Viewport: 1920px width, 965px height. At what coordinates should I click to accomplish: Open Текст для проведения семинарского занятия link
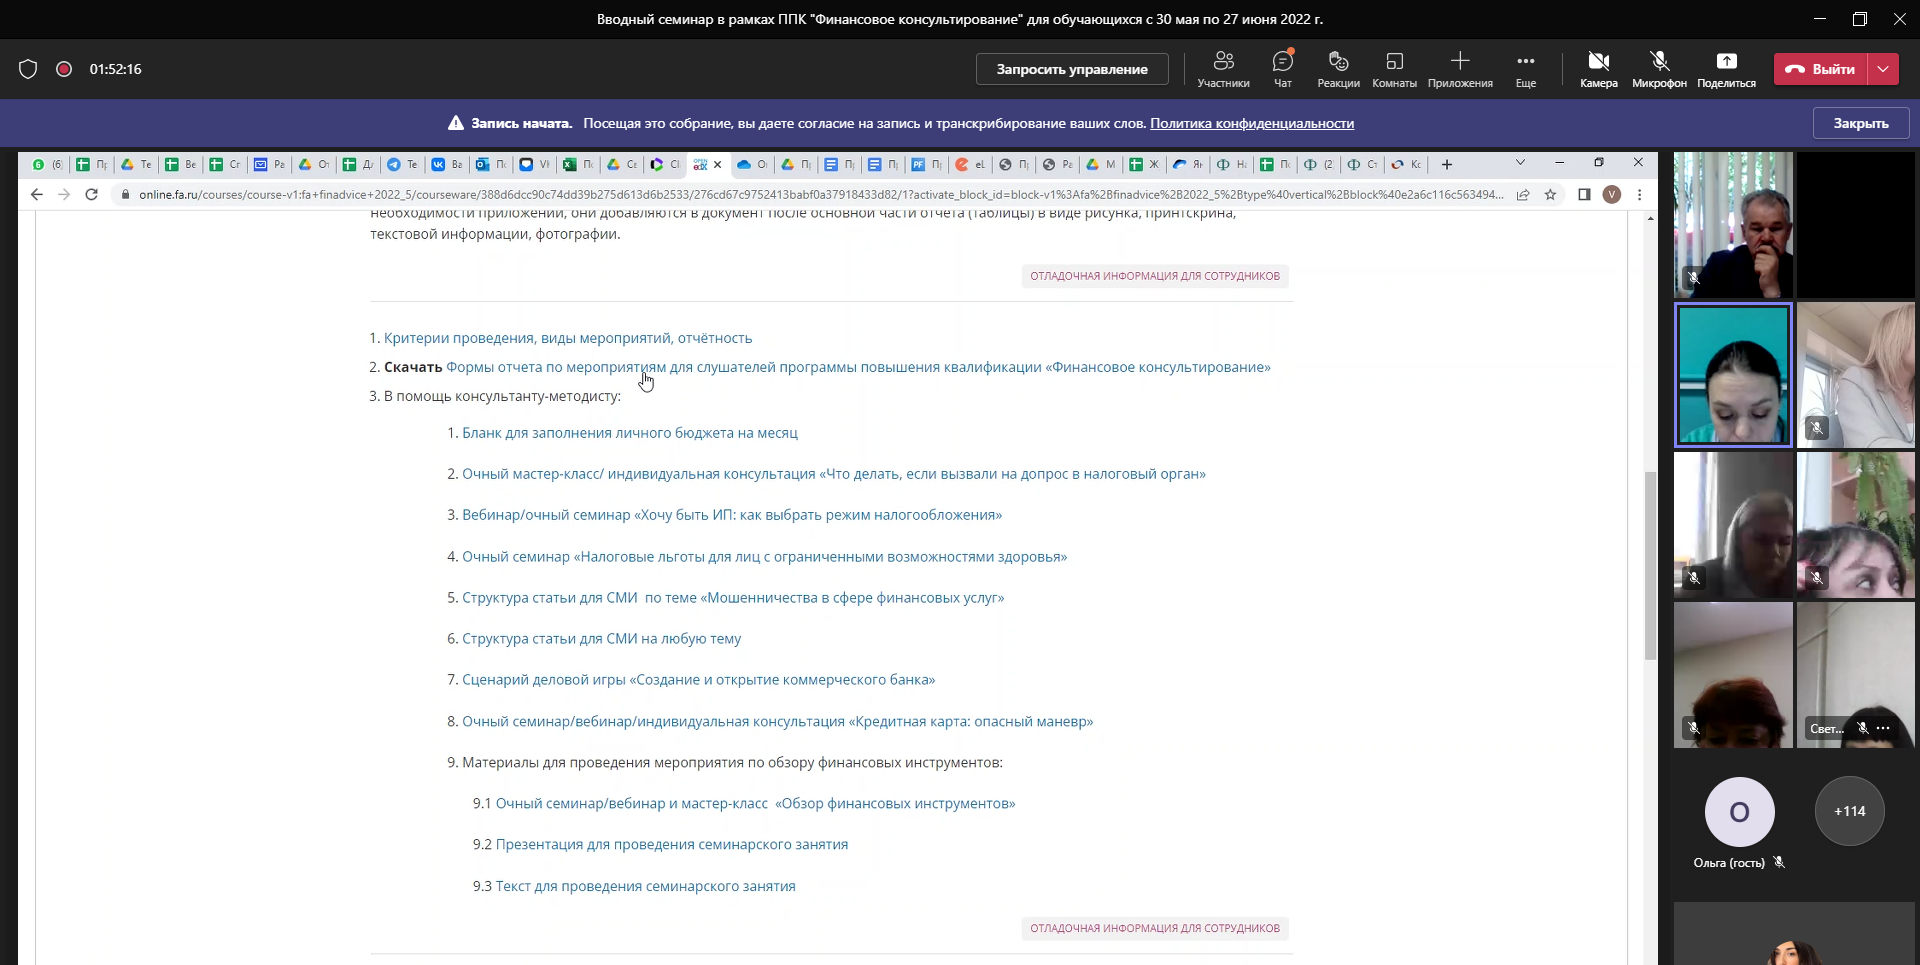pyautogui.click(x=646, y=887)
